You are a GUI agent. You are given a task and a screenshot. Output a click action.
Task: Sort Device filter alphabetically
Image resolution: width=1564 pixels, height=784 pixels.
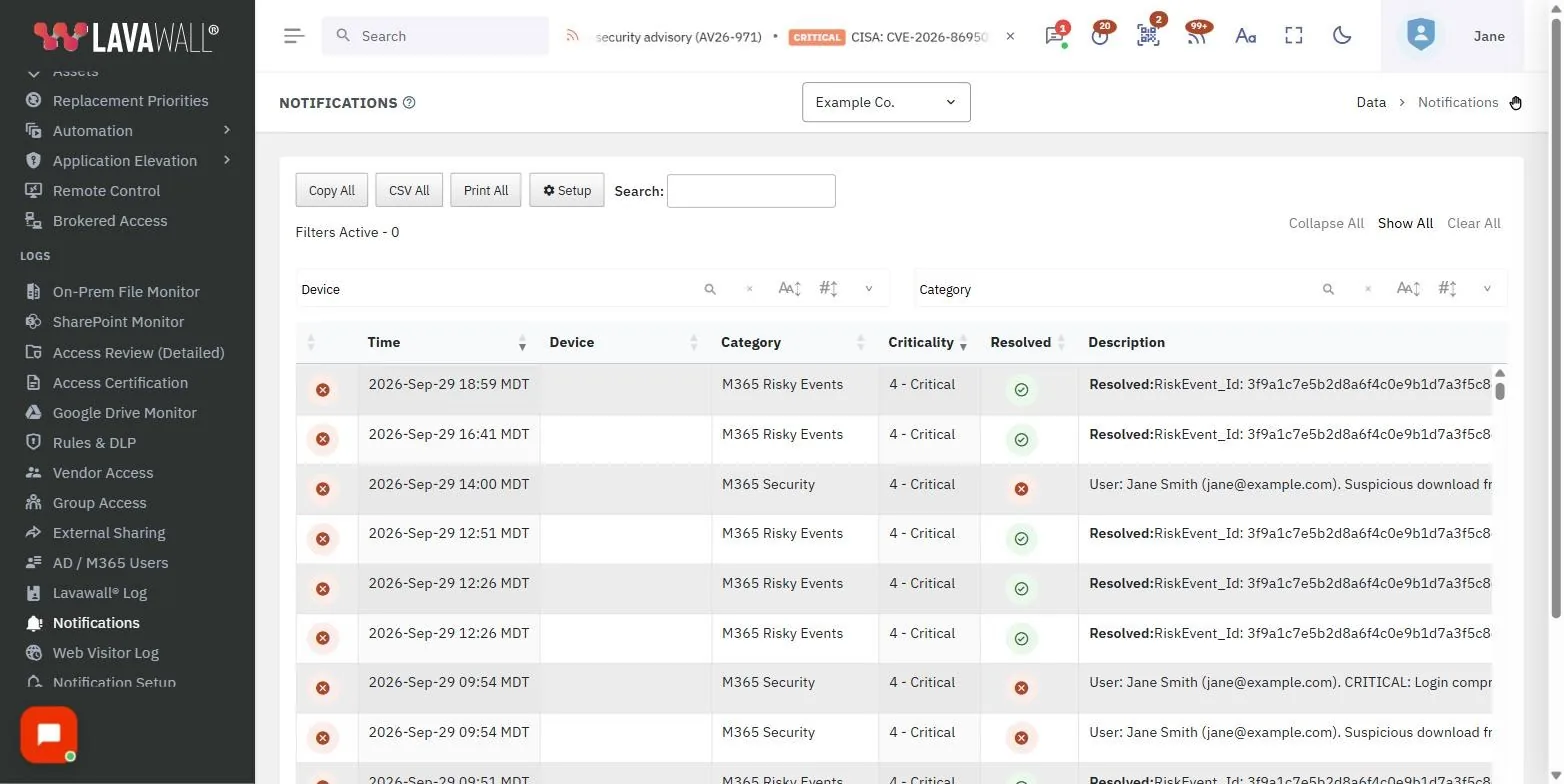coord(790,289)
